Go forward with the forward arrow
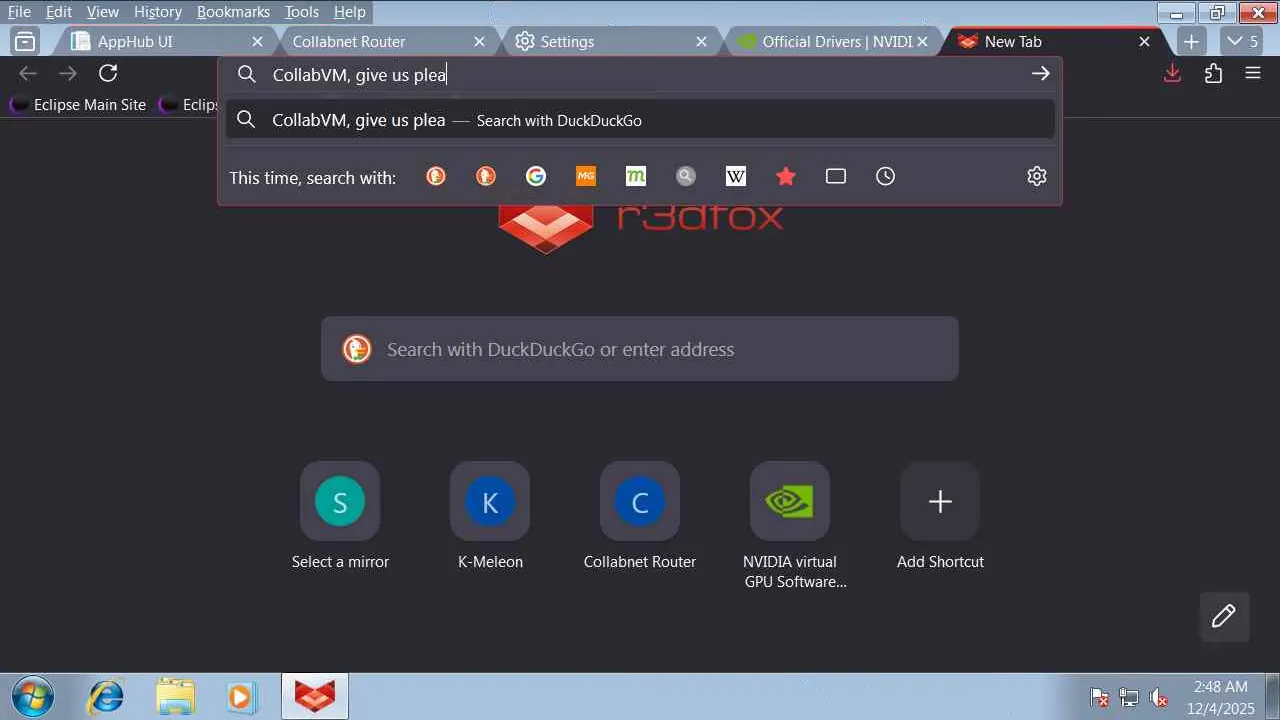The width and height of the screenshot is (1280, 720). click(x=68, y=73)
